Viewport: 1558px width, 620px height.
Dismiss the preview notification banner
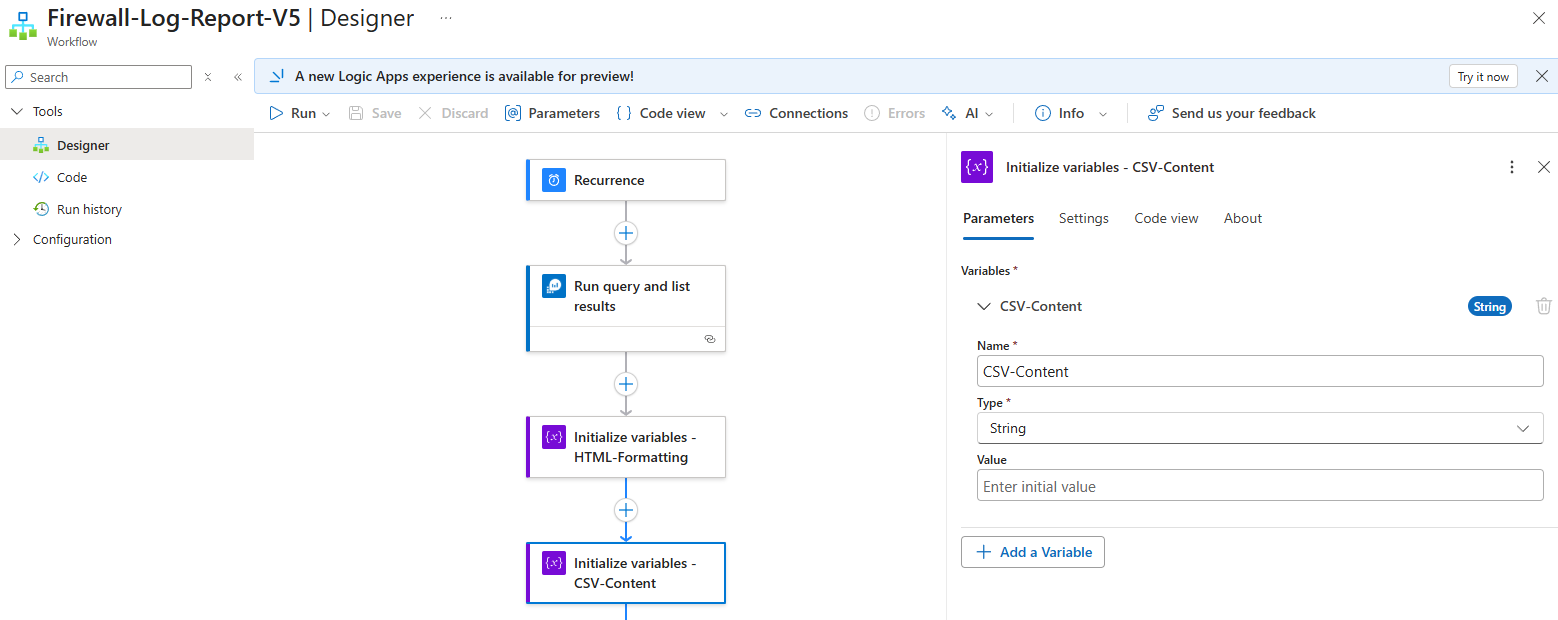coord(1542,76)
